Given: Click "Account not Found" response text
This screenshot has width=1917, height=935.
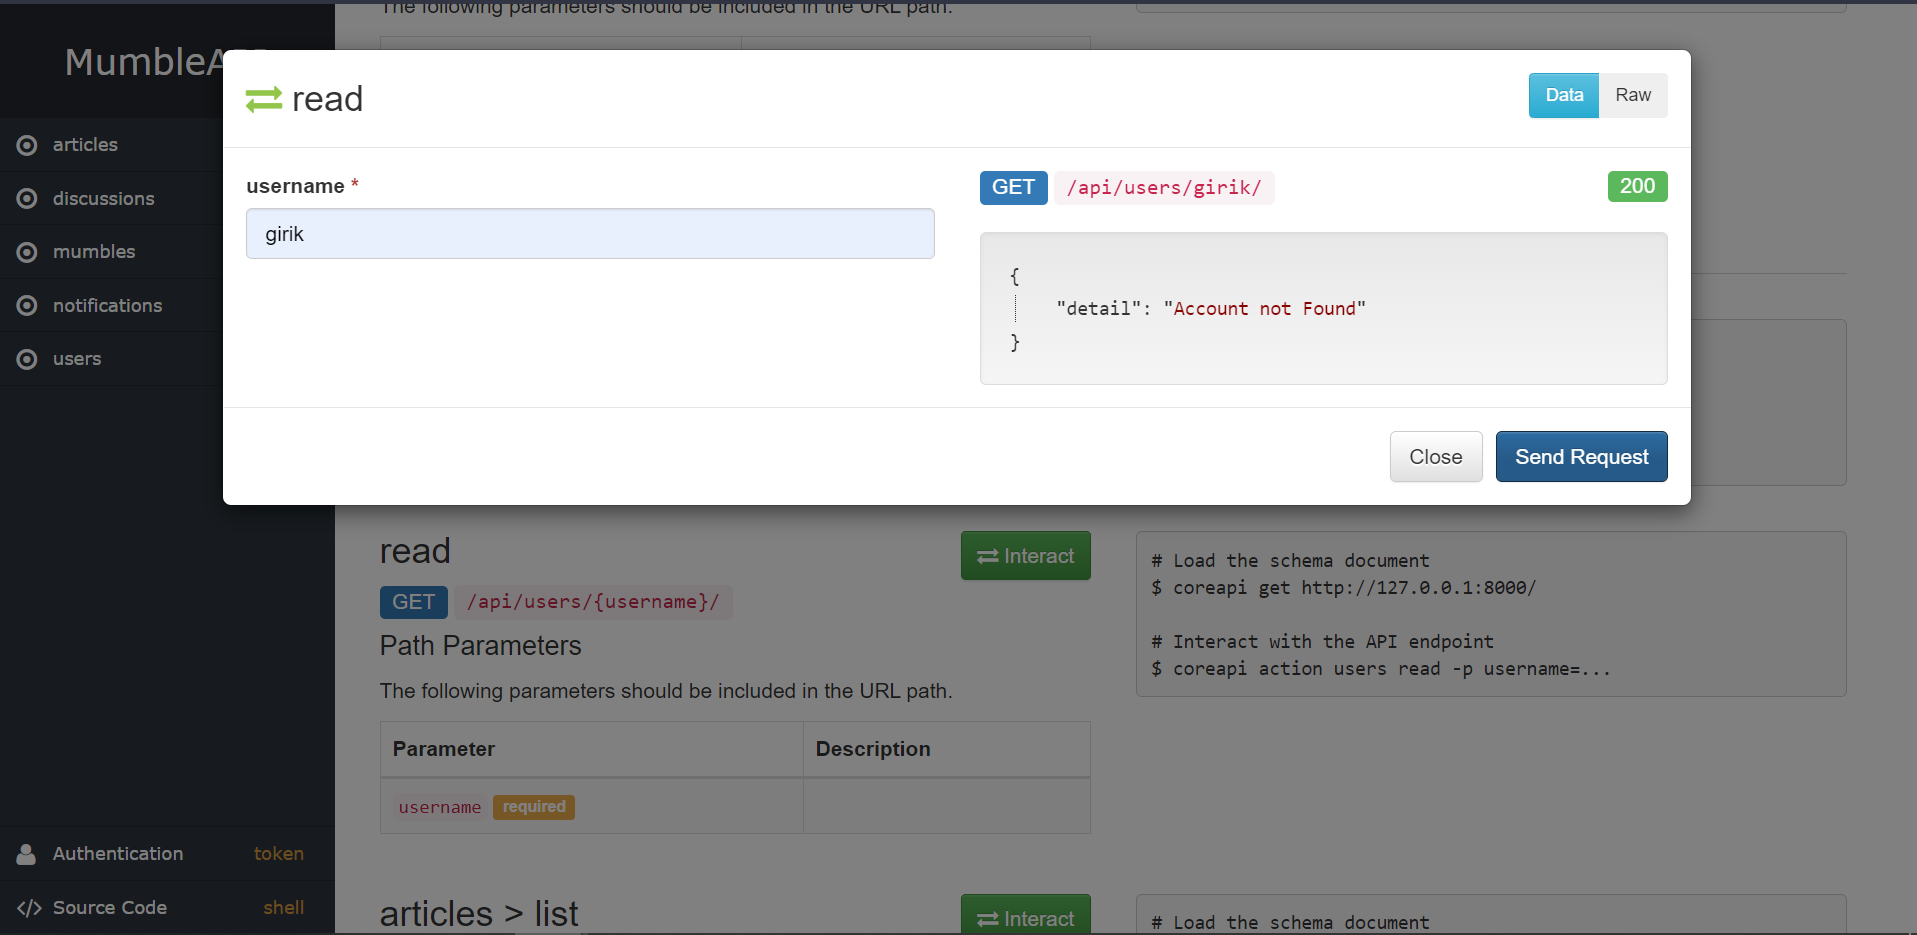Looking at the screenshot, I should point(1264,309).
